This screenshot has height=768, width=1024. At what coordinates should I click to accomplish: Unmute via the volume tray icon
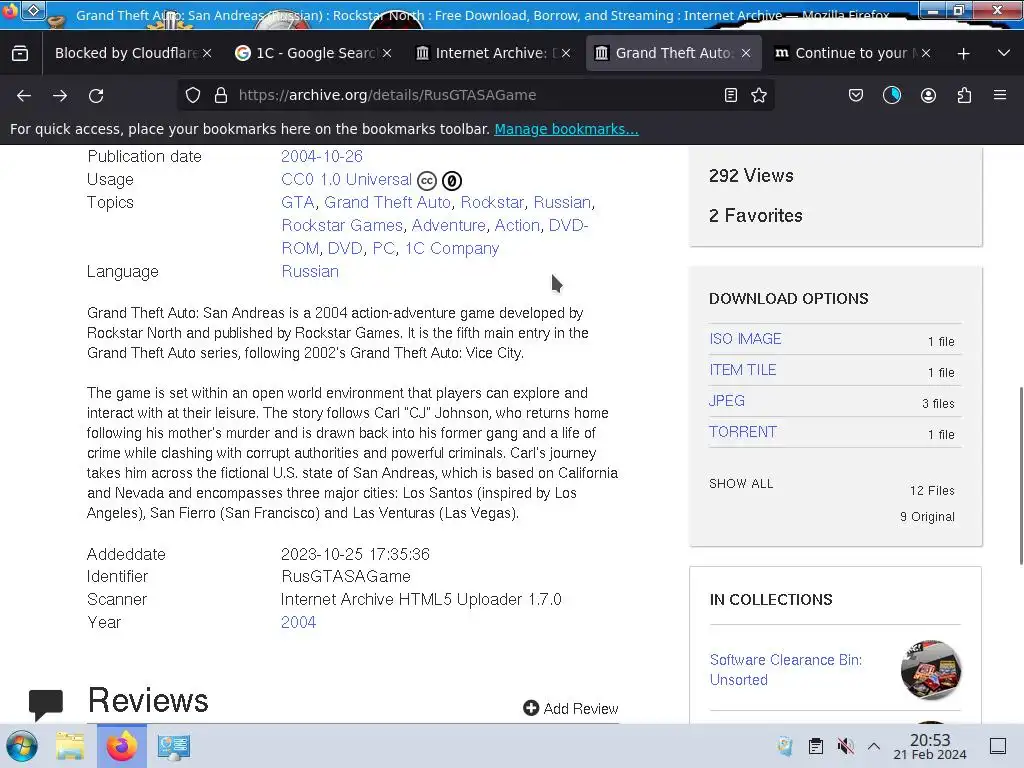pyautogui.click(x=845, y=746)
